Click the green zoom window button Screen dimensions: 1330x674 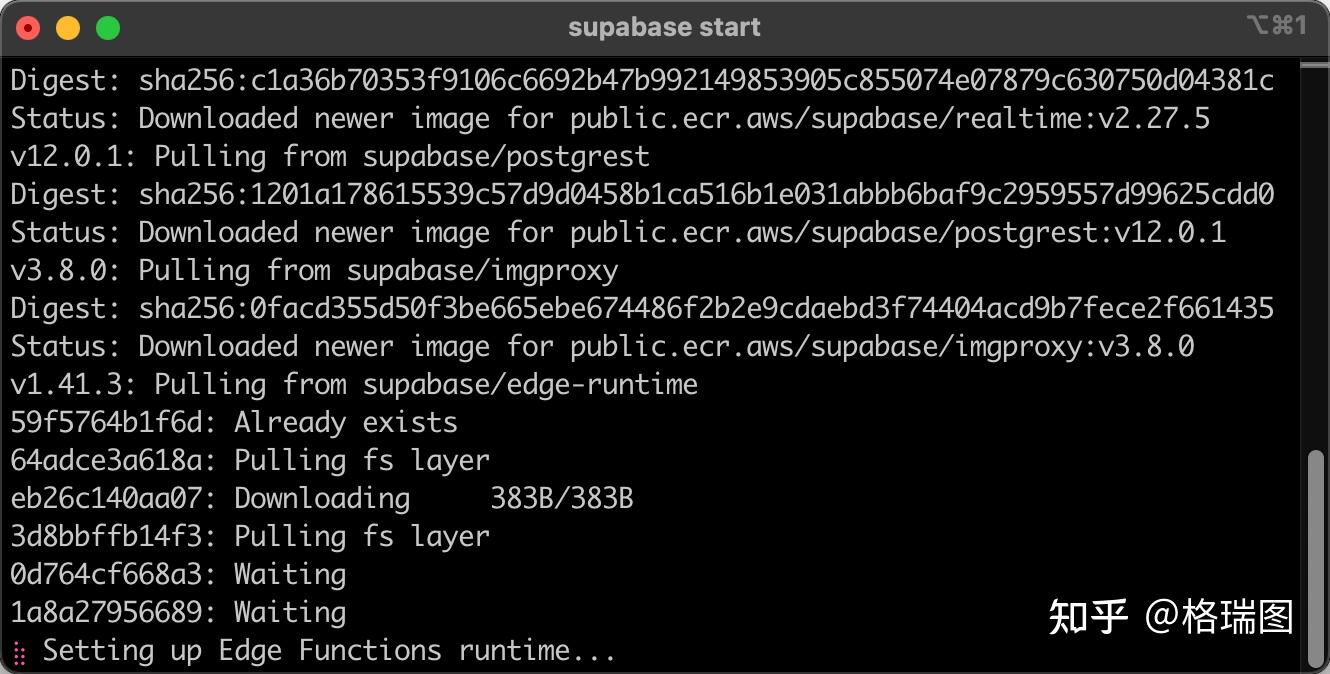(108, 28)
